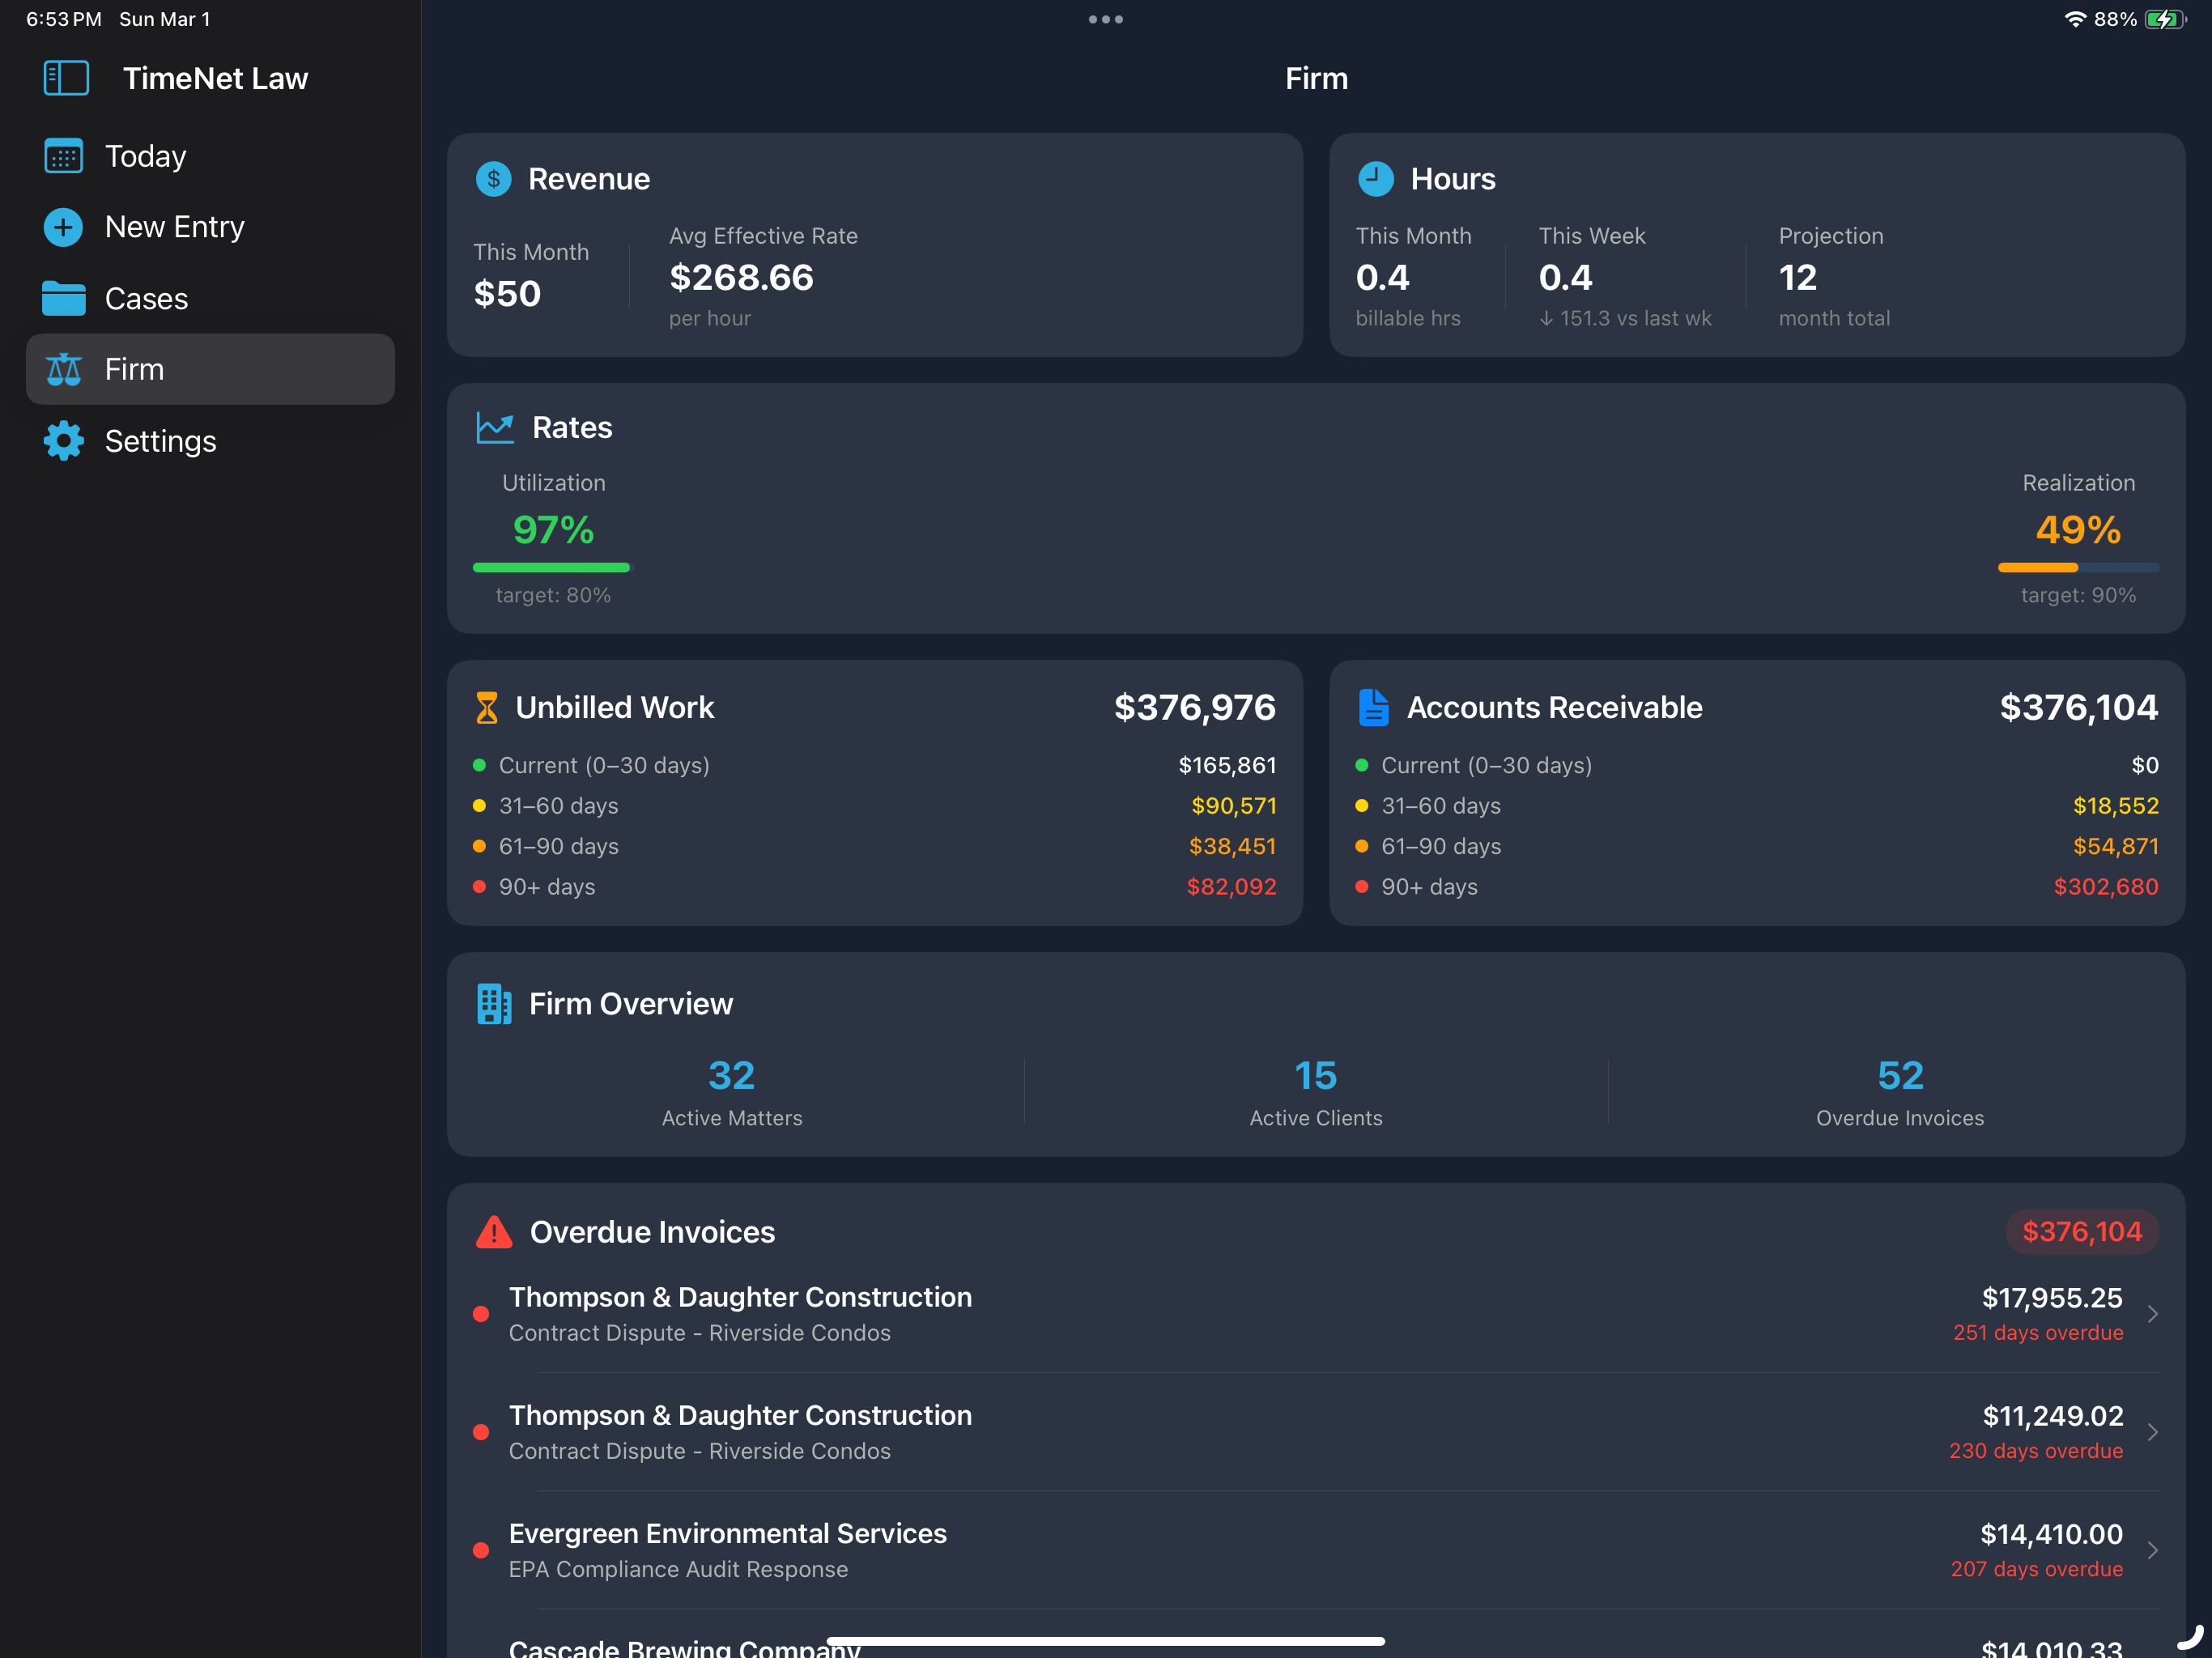This screenshot has width=2212, height=1658.
Task: Click the Utilization green progress bar
Action: pos(553,567)
